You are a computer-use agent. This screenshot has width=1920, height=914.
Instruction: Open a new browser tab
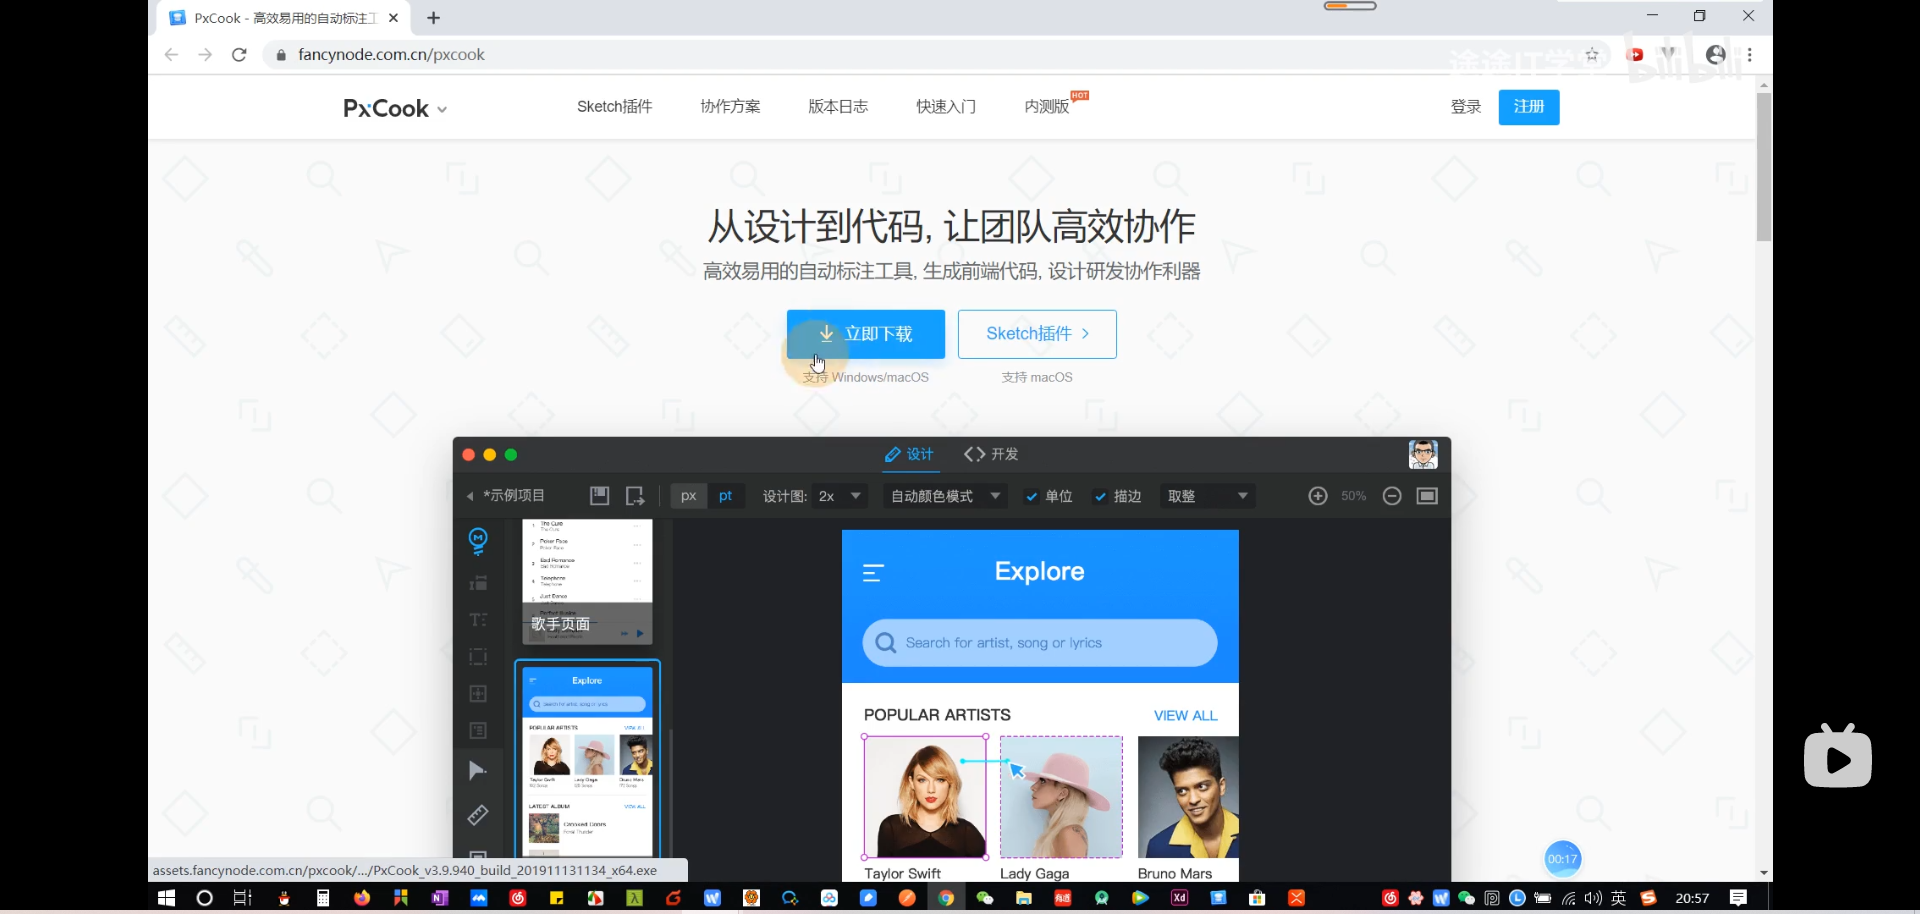click(433, 18)
